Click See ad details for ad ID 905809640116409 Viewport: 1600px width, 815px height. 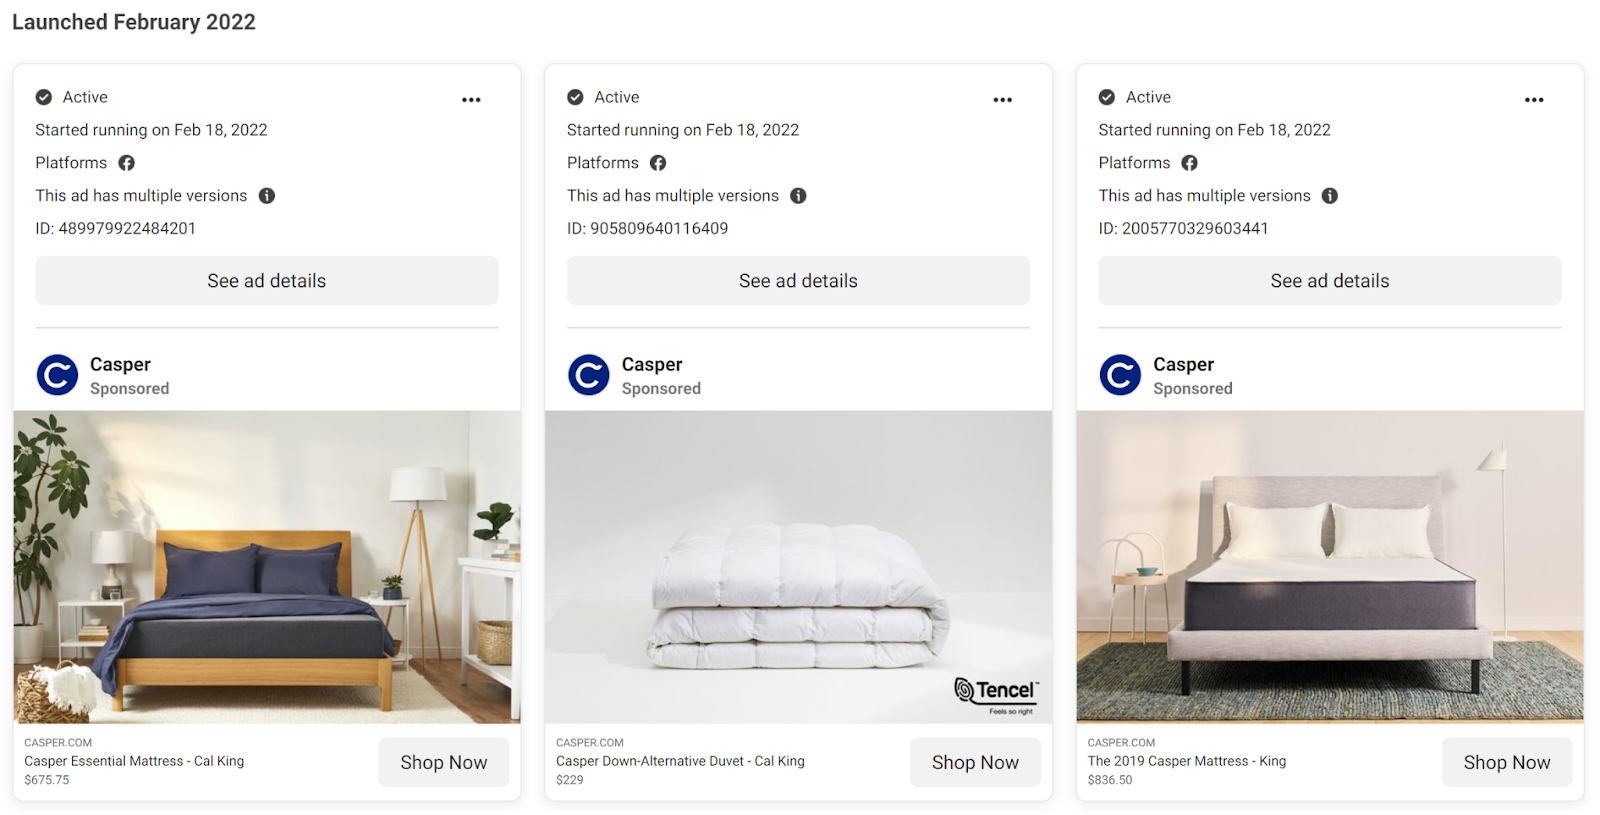click(798, 281)
